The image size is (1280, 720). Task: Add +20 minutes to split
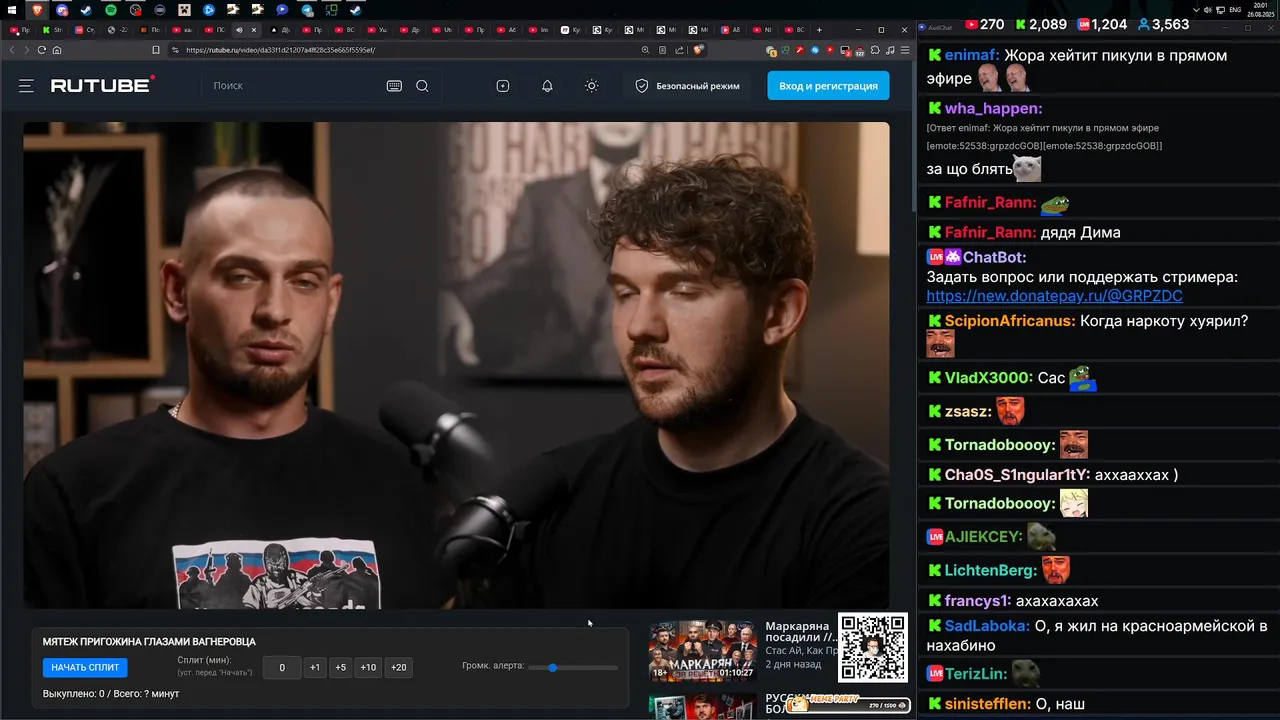(x=399, y=667)
